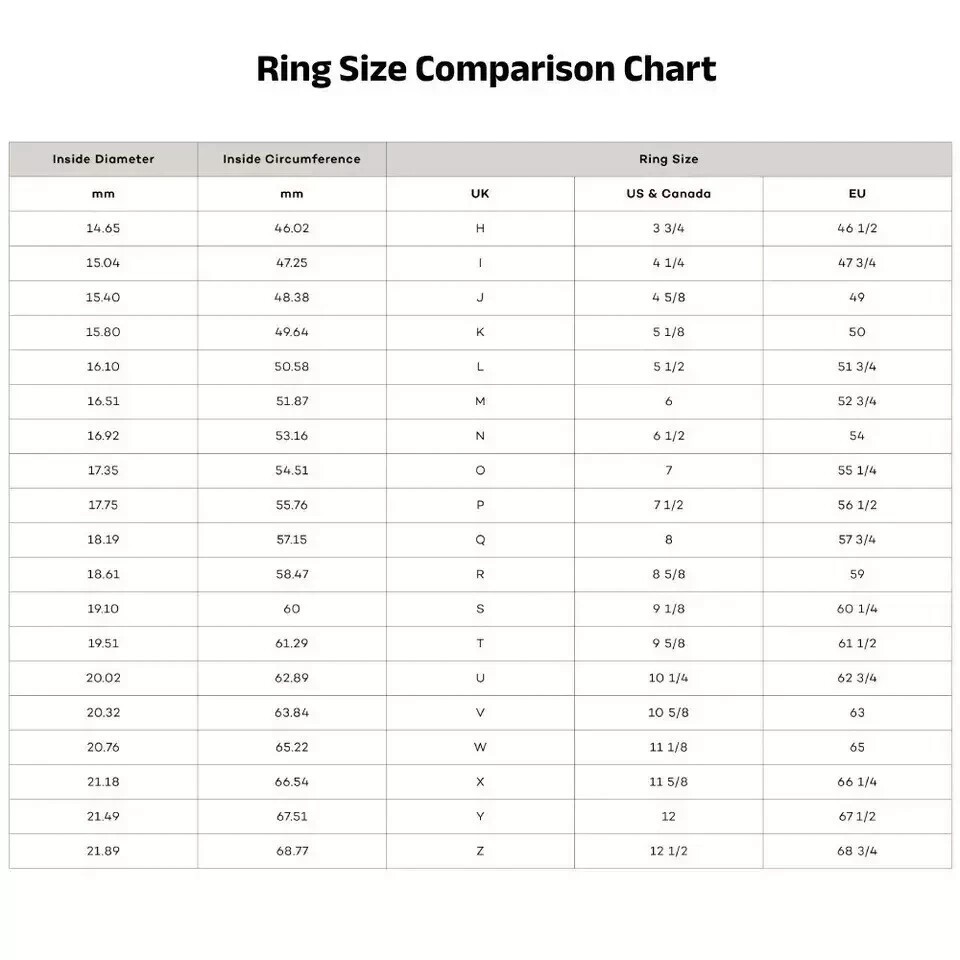Image resolution: width=960 pixels, height=960 pixels.
Task: Click the circumference value 60 cell
Action: 292,609
